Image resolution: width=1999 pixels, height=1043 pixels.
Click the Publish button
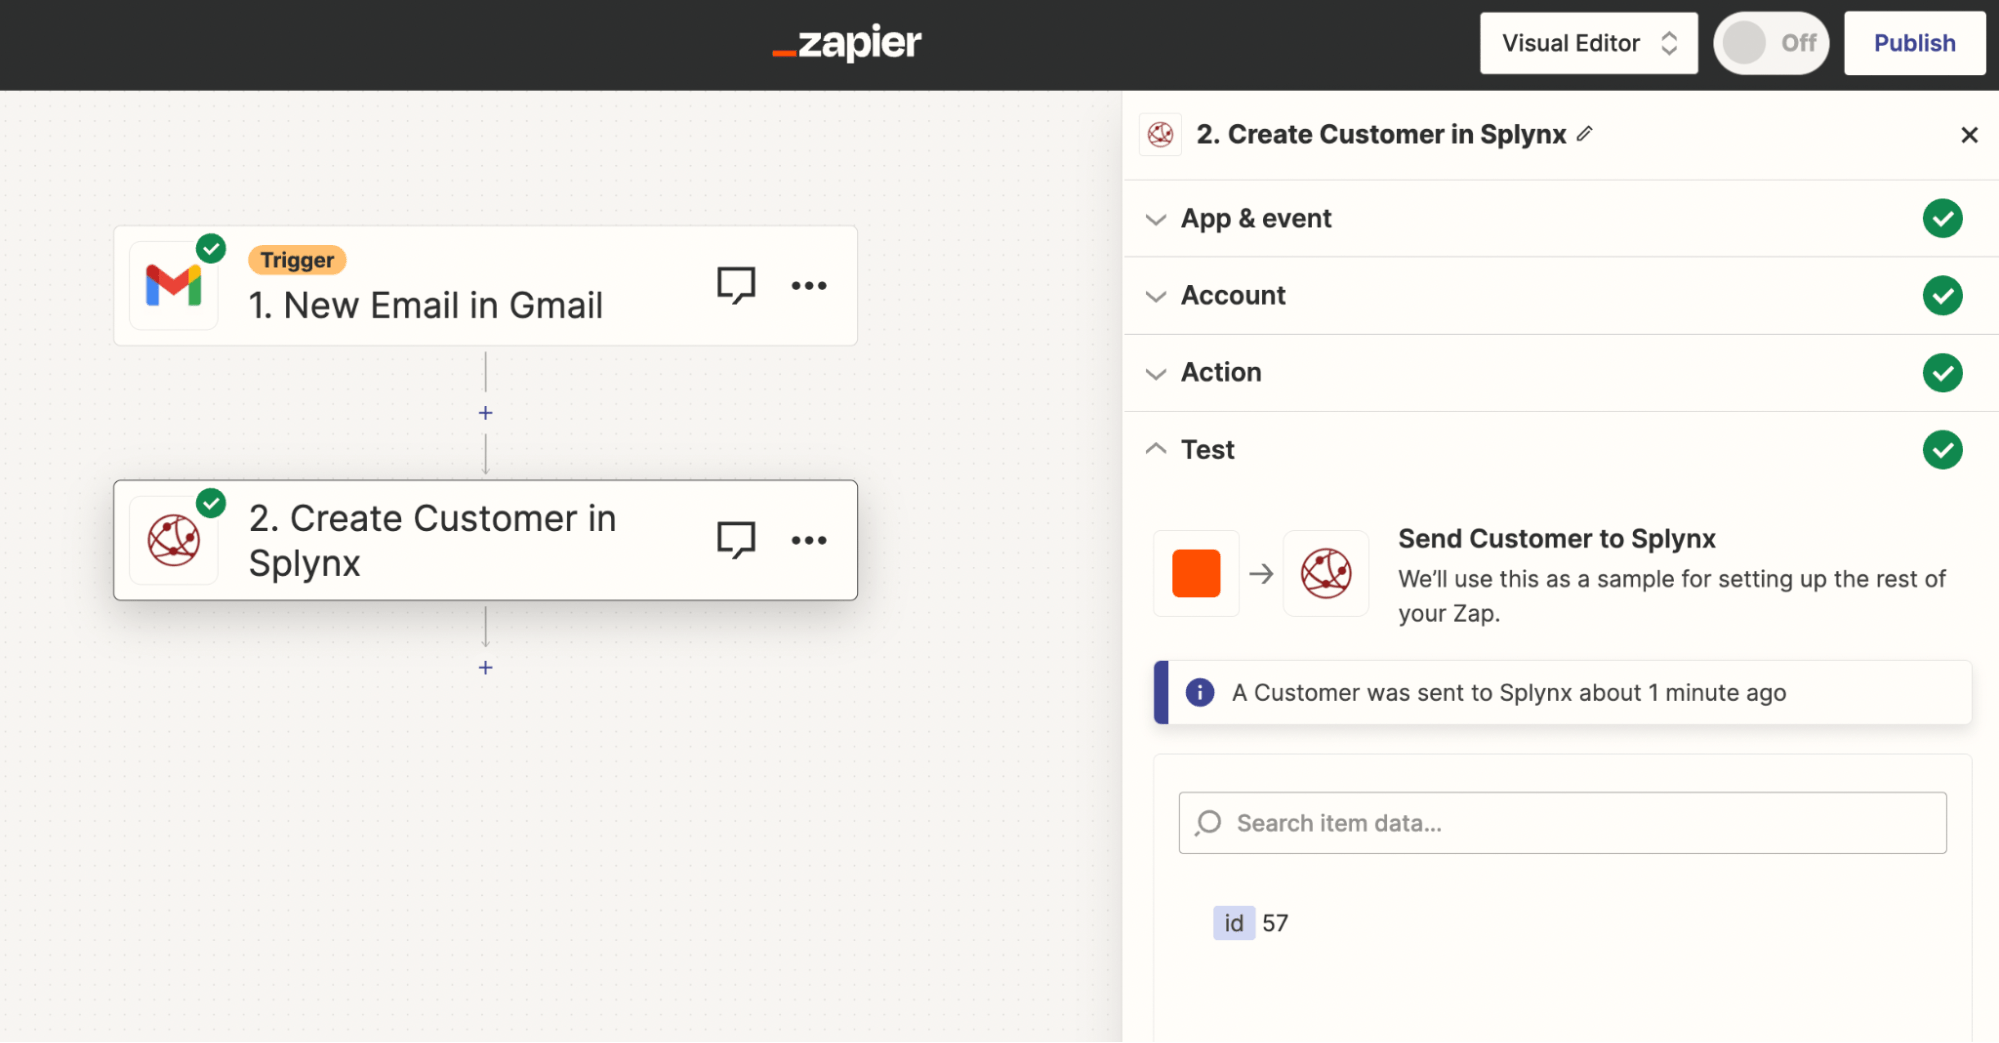click(1914, 43)
